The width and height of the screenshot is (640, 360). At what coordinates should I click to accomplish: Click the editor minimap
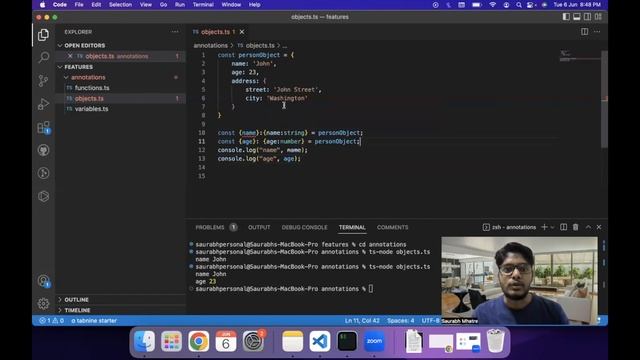pos(579,57)
